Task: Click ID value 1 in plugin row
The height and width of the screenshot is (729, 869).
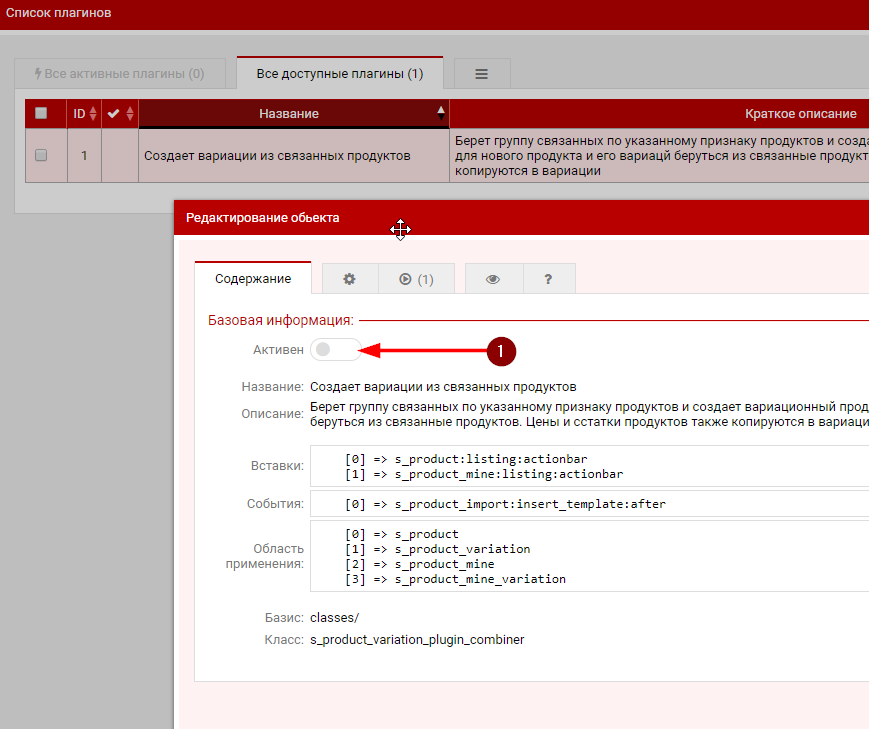Action: pyautogui.click(x=84, y=155)
